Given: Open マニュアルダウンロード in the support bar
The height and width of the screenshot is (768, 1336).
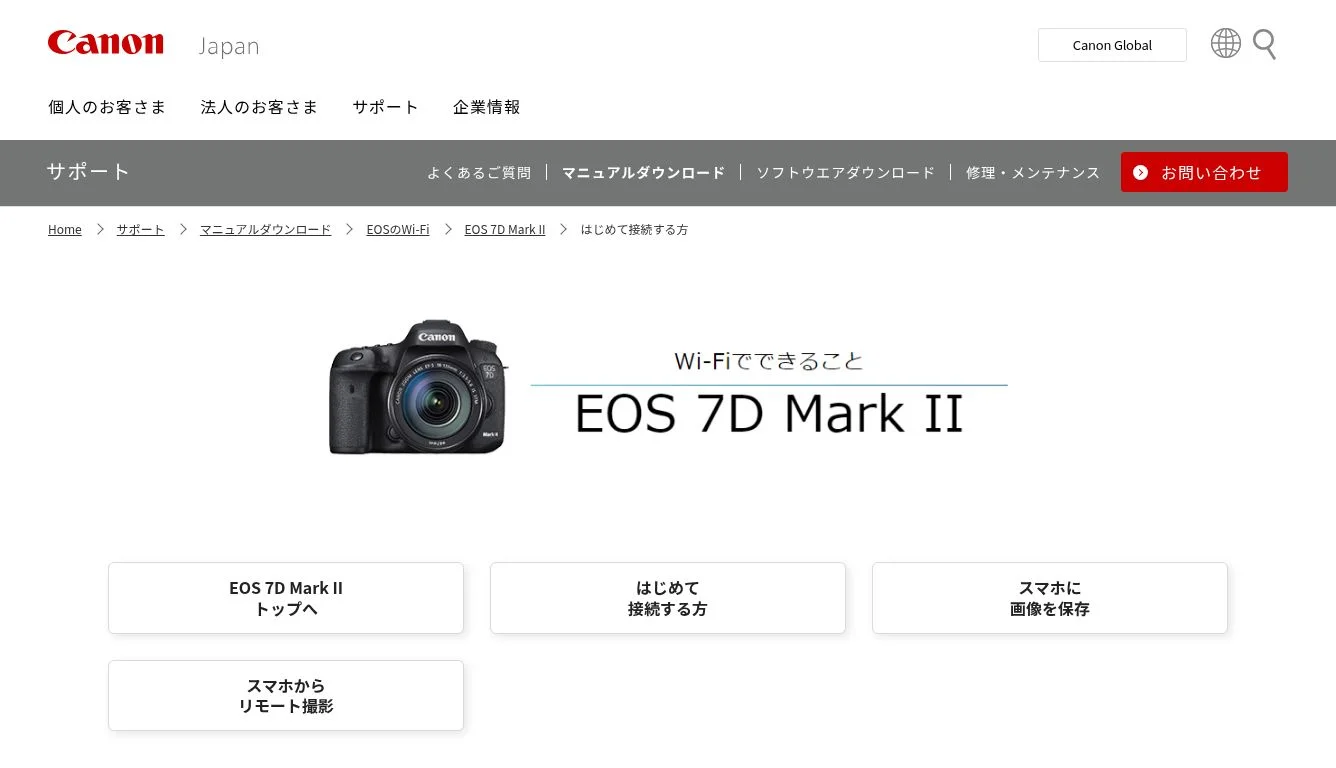Looking at the screenshot, I should pos(643,173).
